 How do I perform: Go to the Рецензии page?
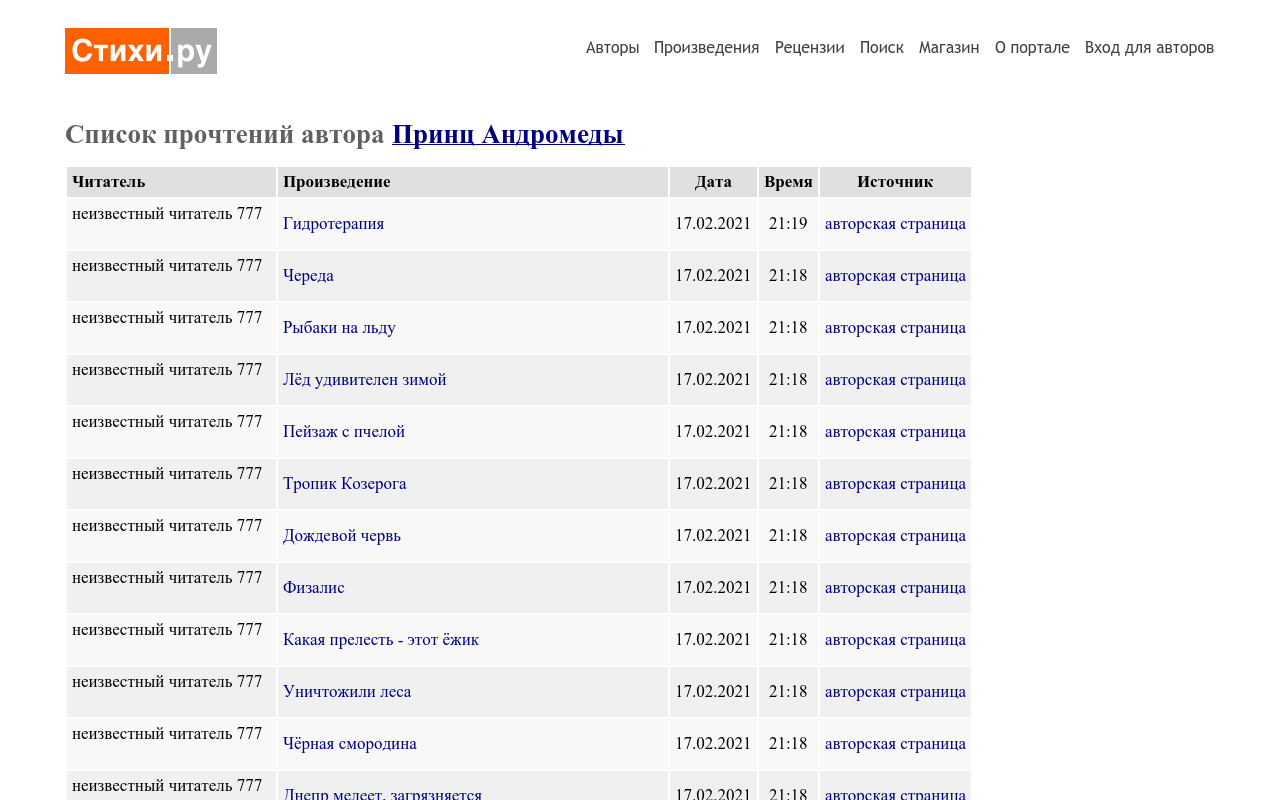tap(809, 47)
